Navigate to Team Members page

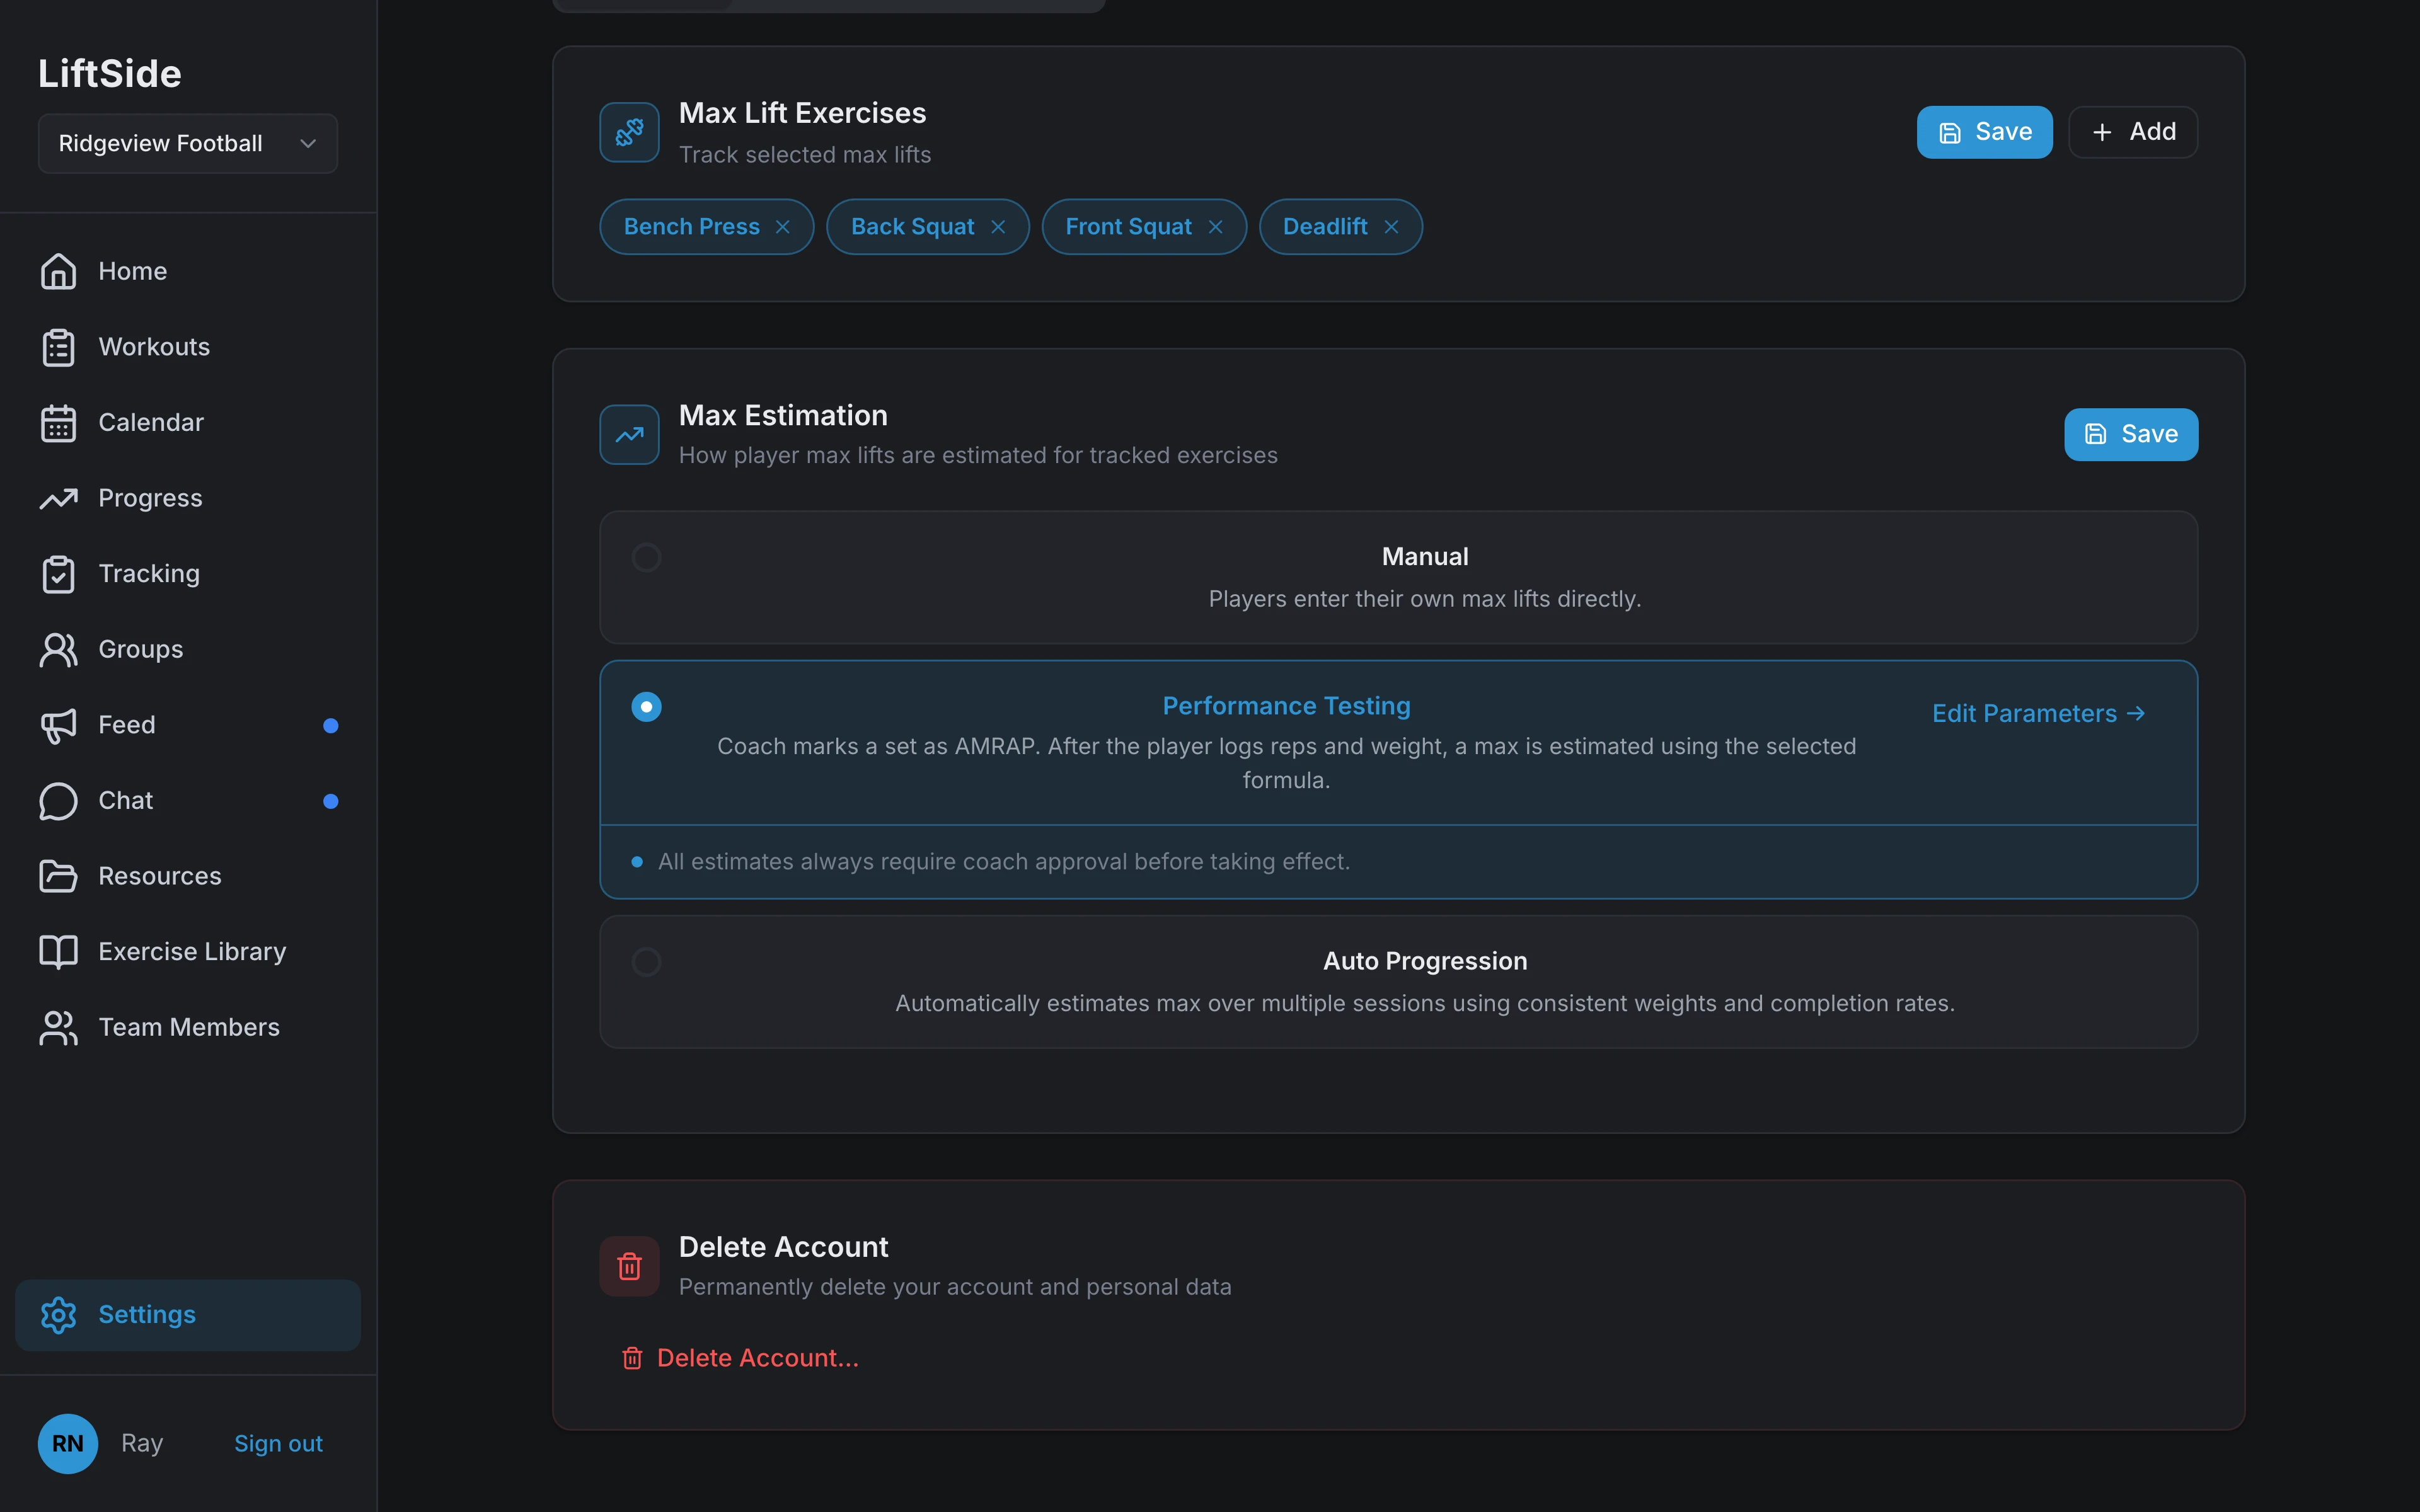click(x=188, y=1028)
